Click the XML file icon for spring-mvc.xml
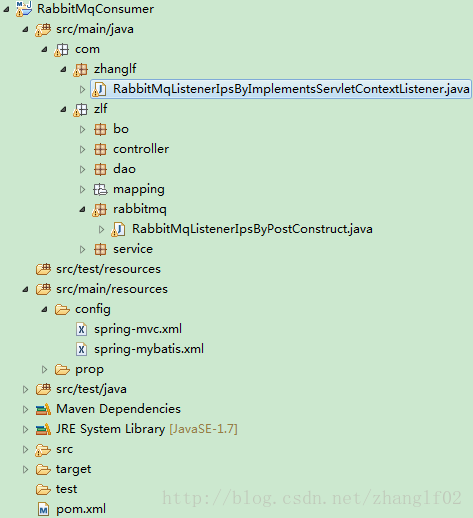The image size is (473, 518). tap(82, 329)
